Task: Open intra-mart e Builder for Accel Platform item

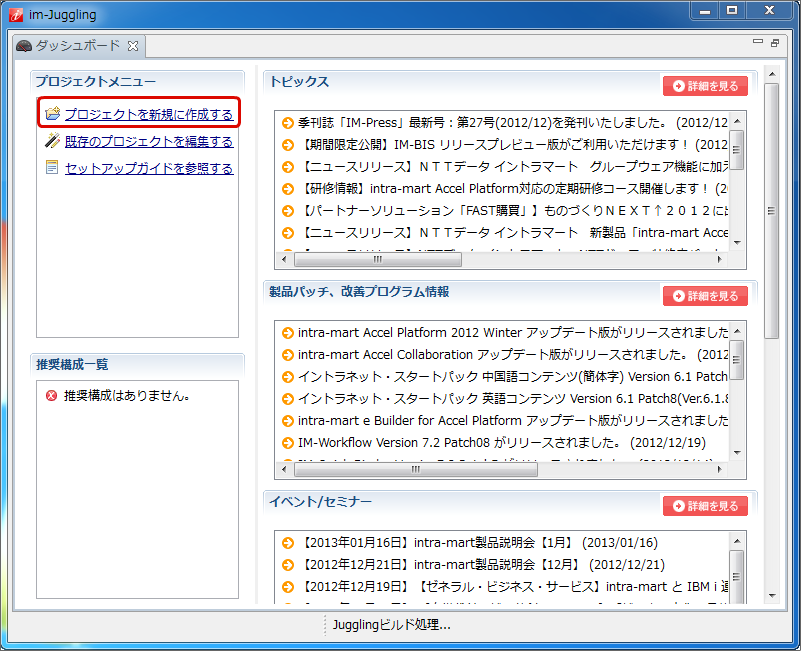Action: click(x=512, y=421)
